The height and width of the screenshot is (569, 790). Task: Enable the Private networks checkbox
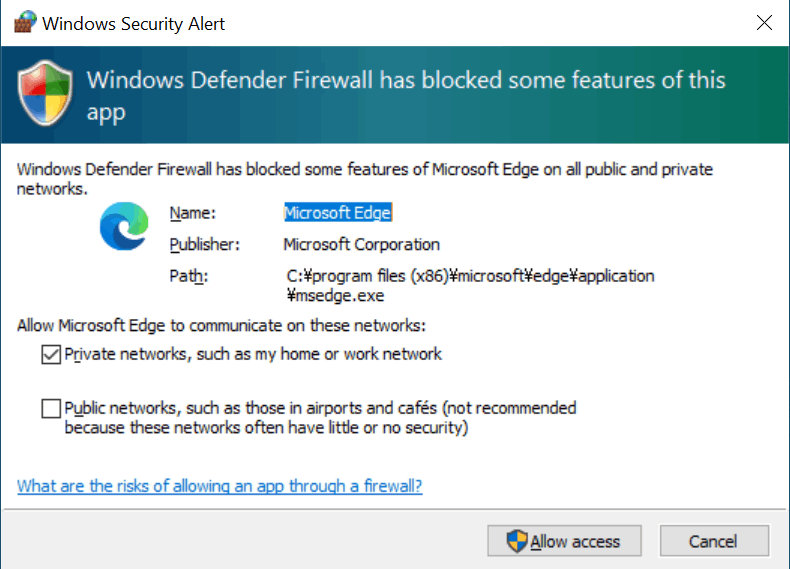(50, 354)
